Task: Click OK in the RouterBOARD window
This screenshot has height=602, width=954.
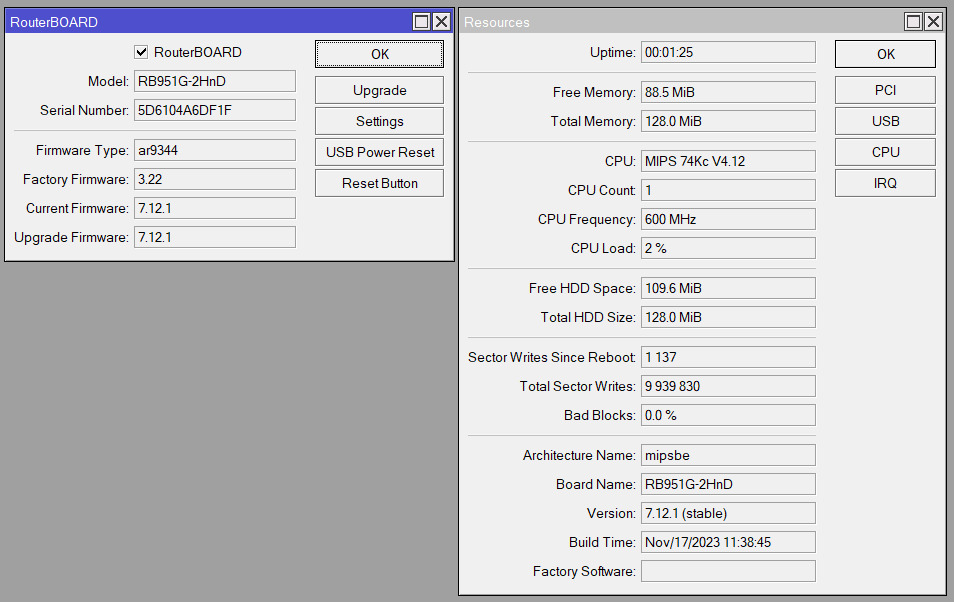Action: click(379, 54)
